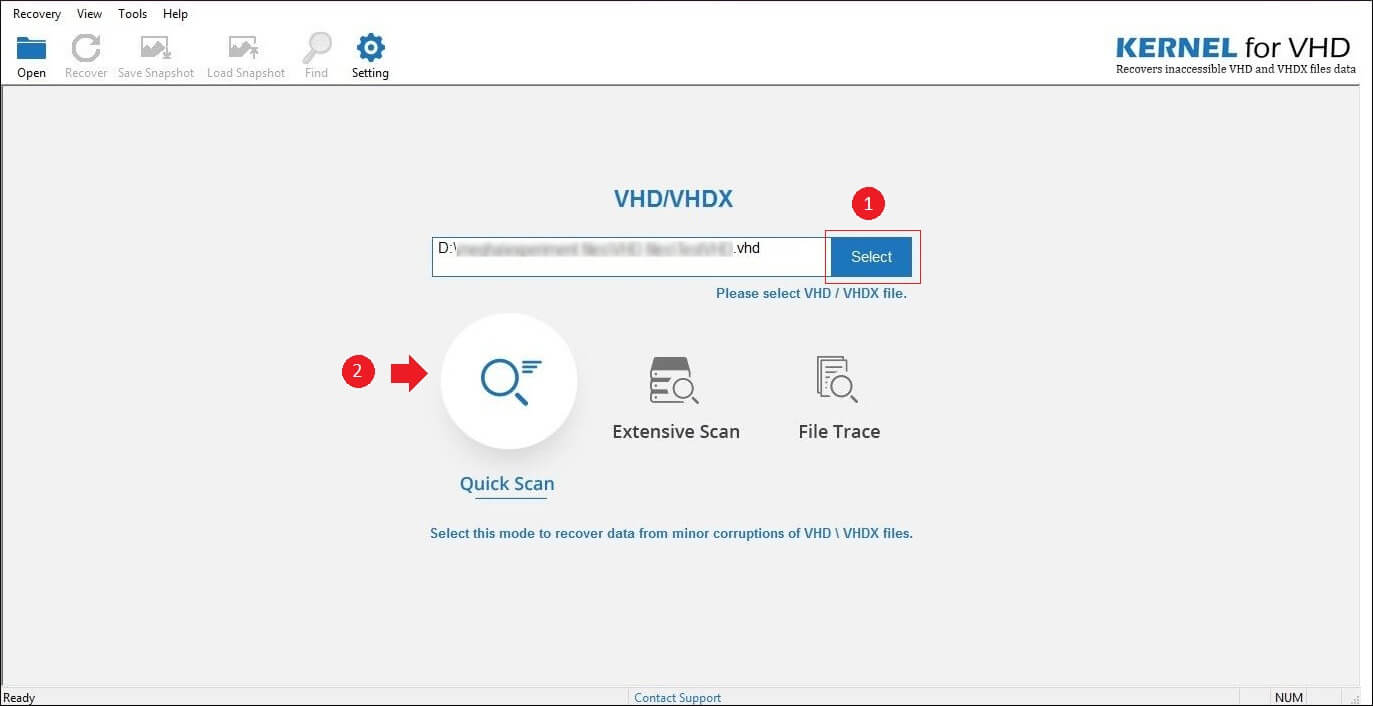This screenshot has height=706, width=1373.
Task: Click the Extensive Scan label
Action: pos(676,432)
